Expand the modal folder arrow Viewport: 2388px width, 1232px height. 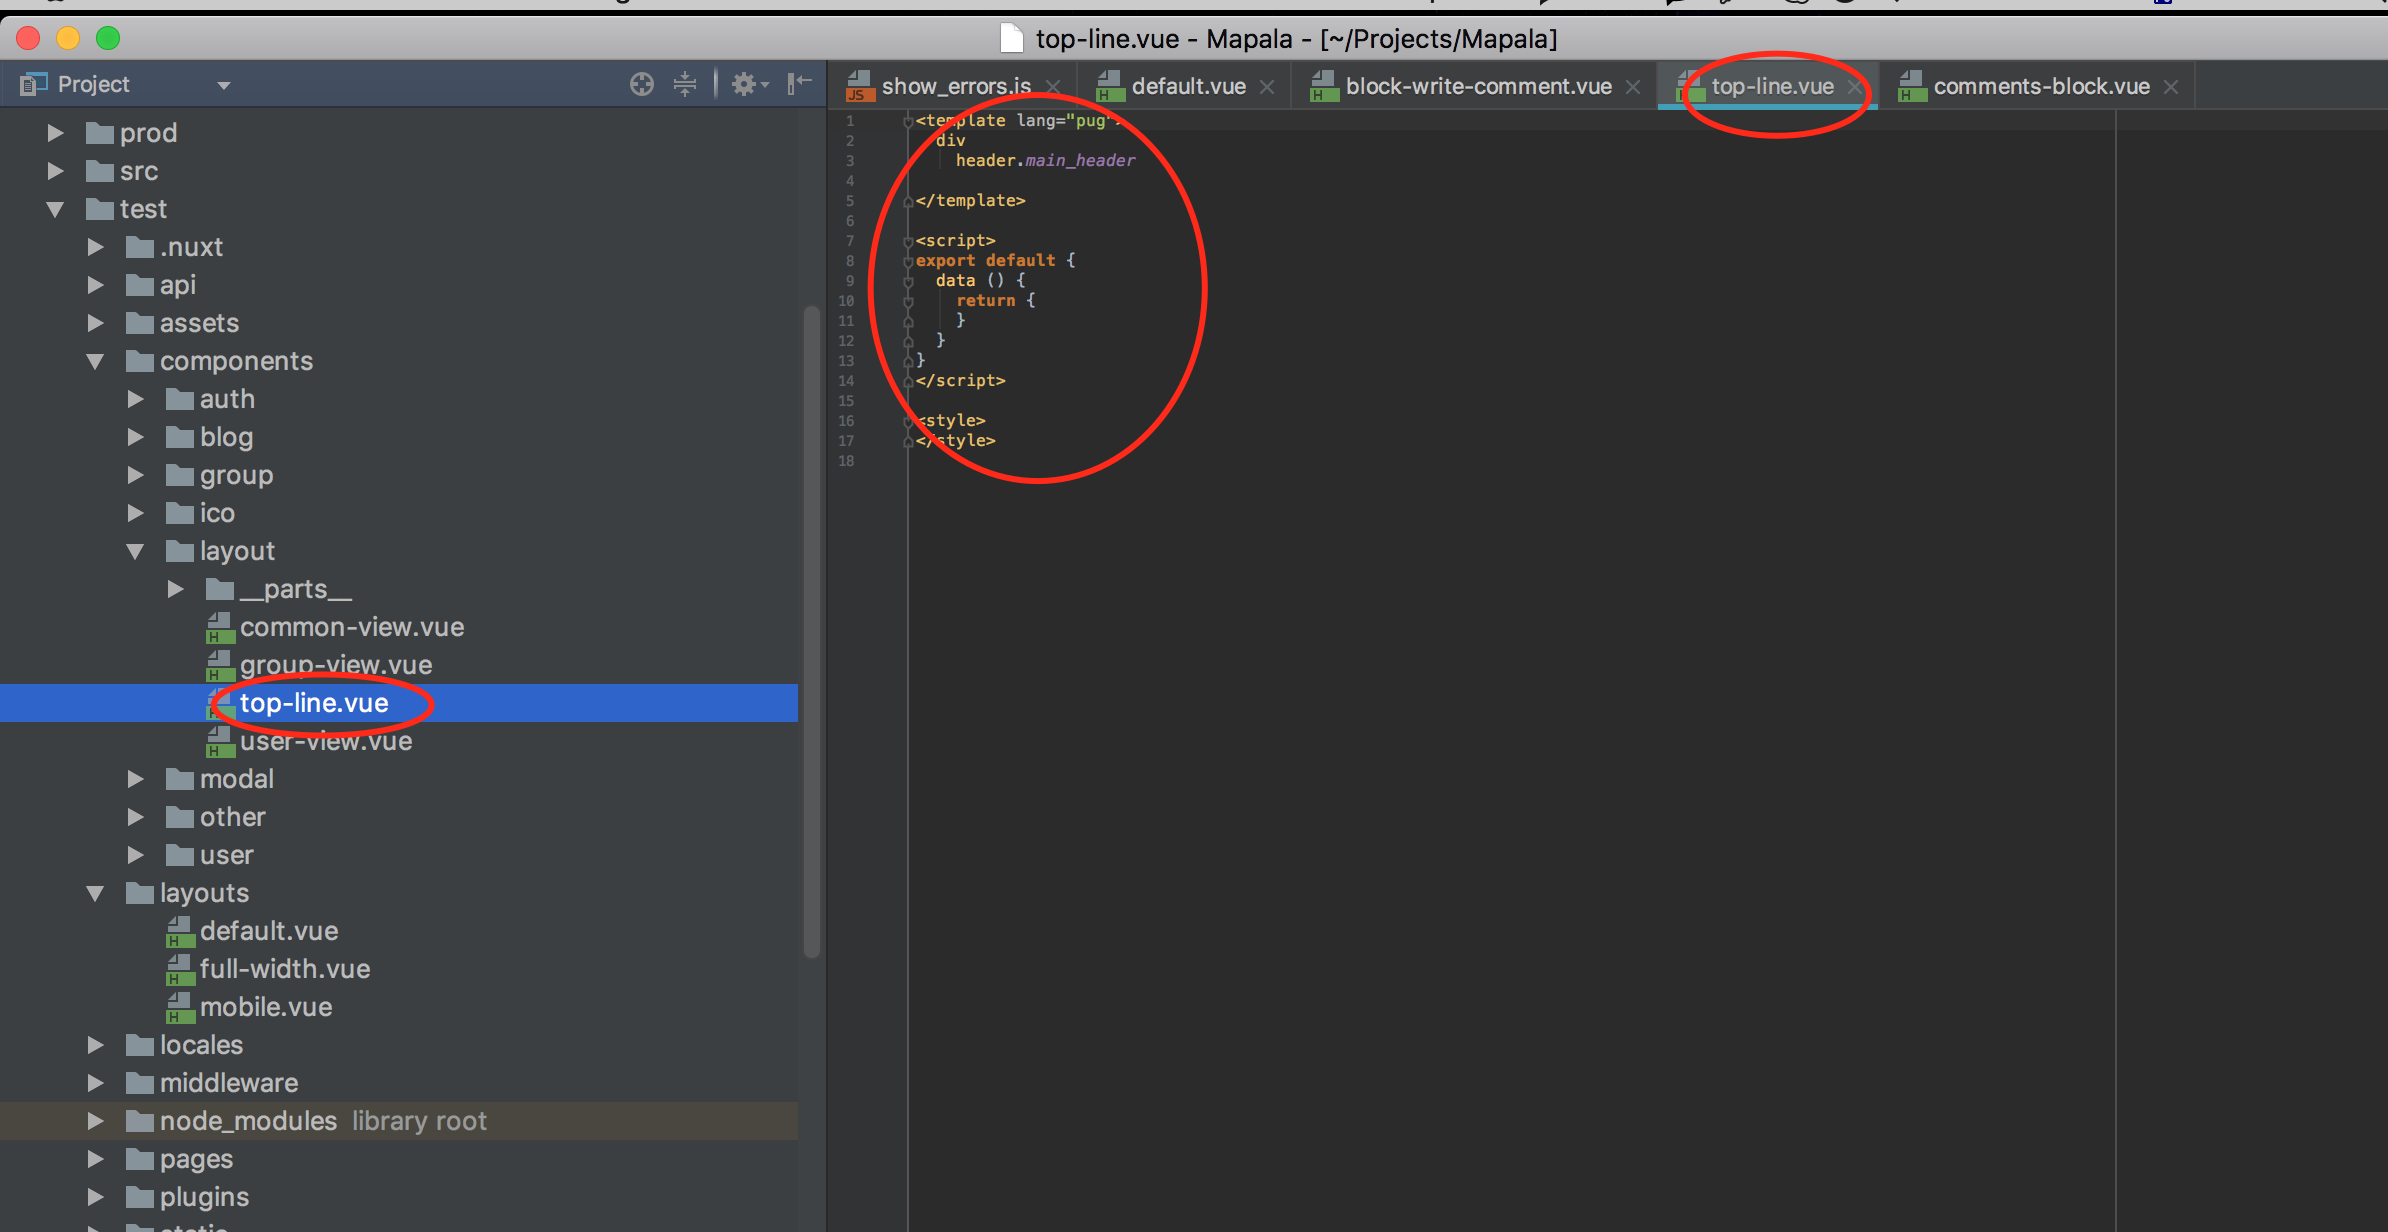(x=136, y=779)
